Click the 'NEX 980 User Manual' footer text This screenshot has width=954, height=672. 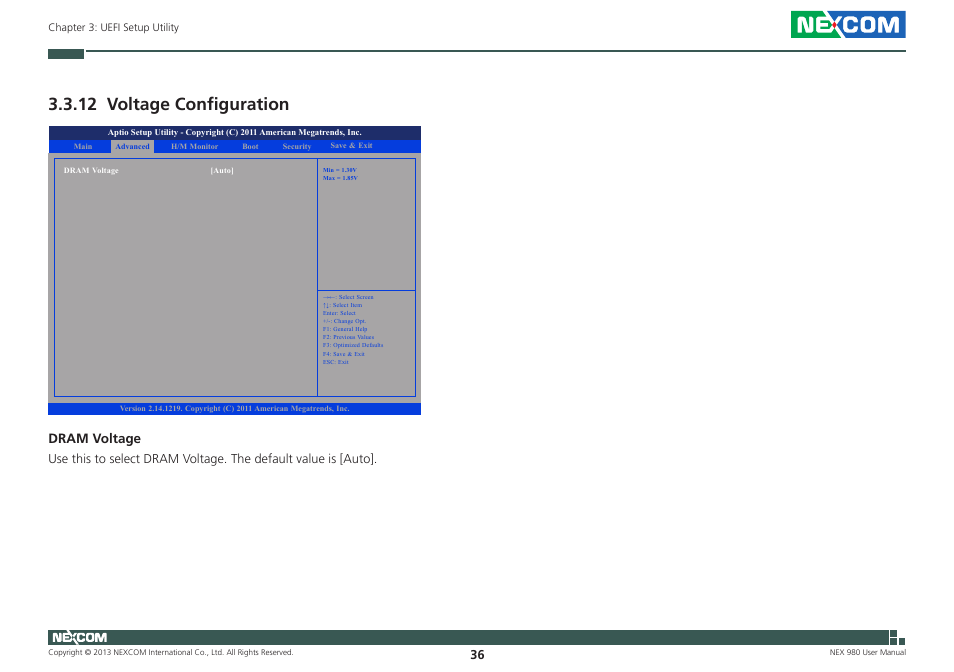[x=868, y=653]
